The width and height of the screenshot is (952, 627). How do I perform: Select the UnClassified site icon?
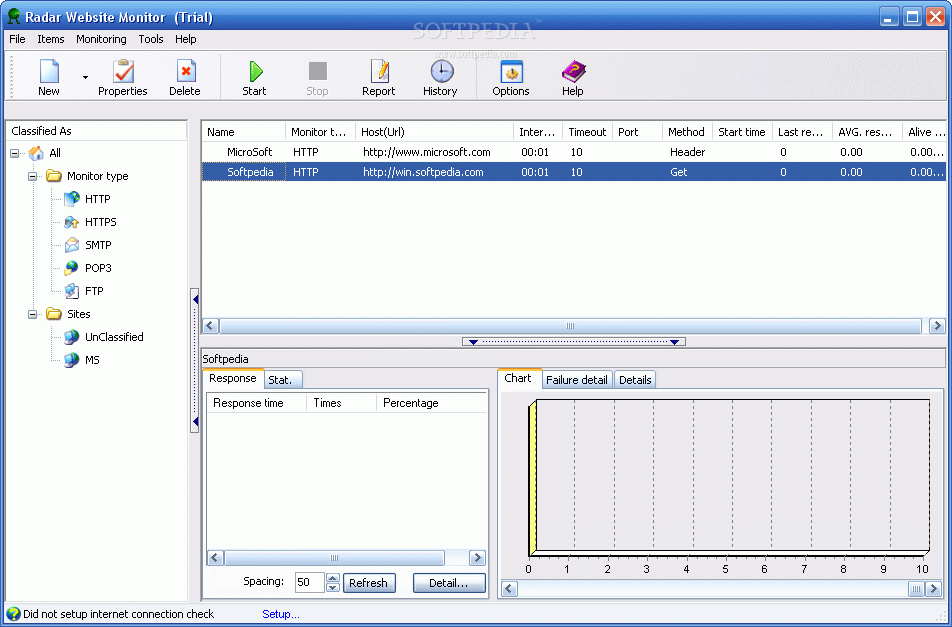[x=72, y=337]
